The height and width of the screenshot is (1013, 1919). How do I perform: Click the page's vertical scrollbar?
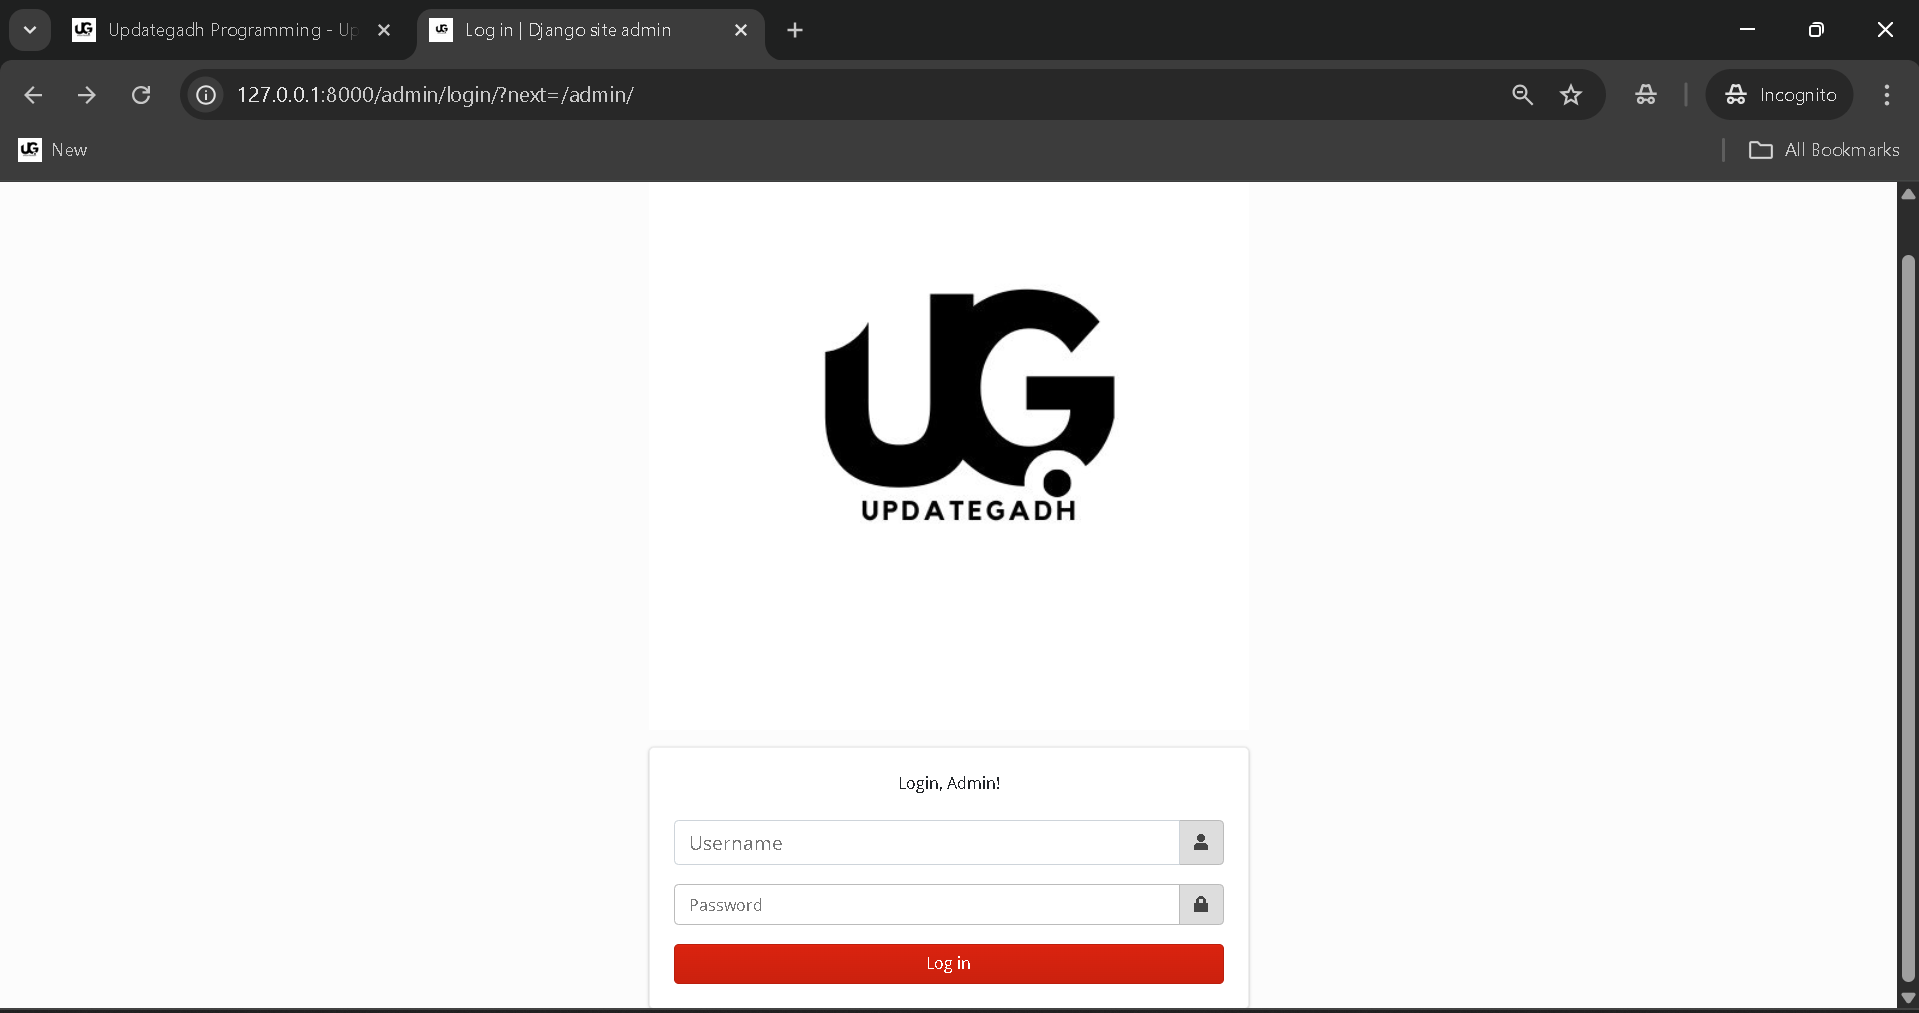tap(1908, 620)
